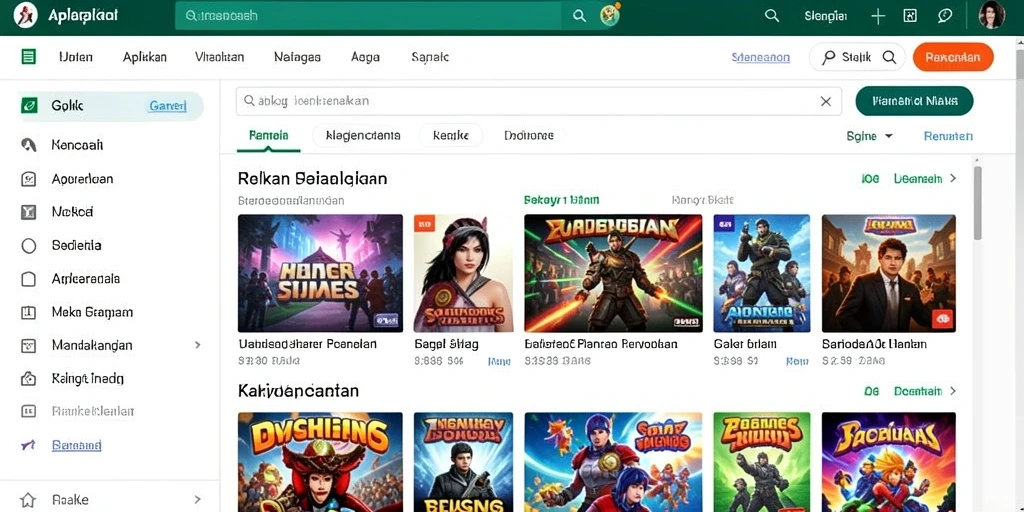Click the magnifier icon right of Stalik
The width and height of the screenshot is (1024, 512).
pos(889,57)
